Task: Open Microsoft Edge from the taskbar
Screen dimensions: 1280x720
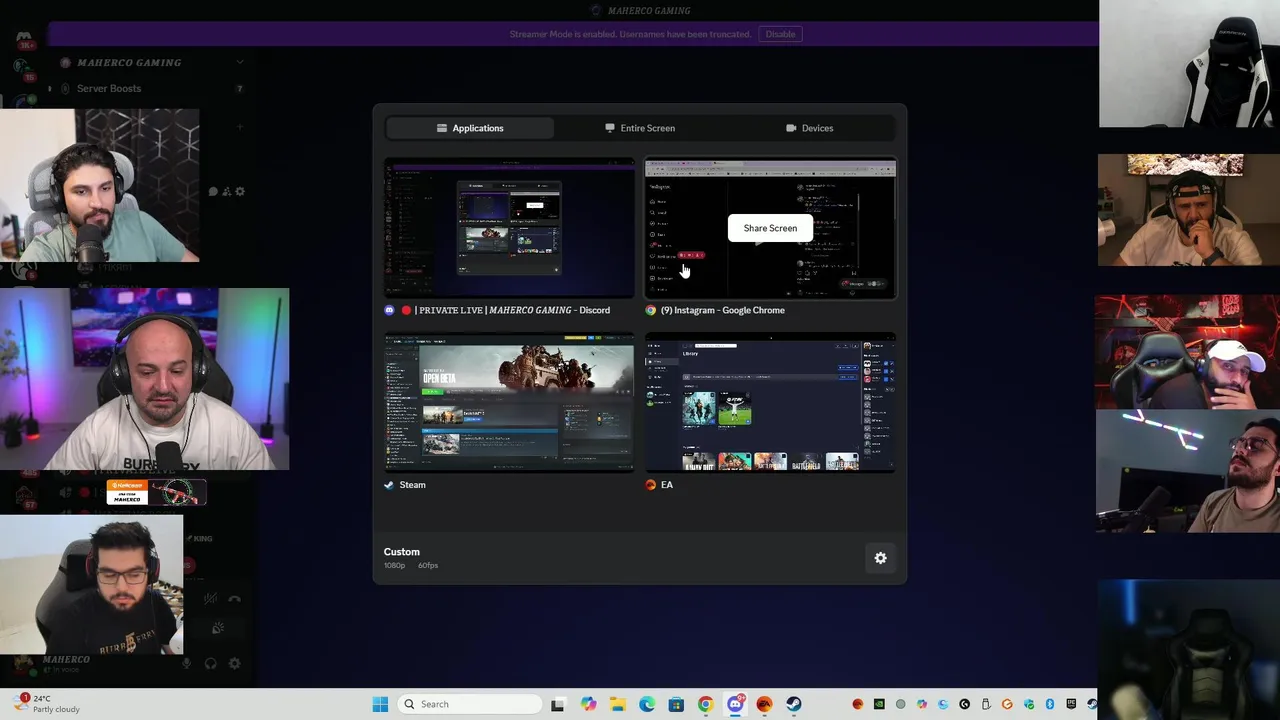Action: 646,704
